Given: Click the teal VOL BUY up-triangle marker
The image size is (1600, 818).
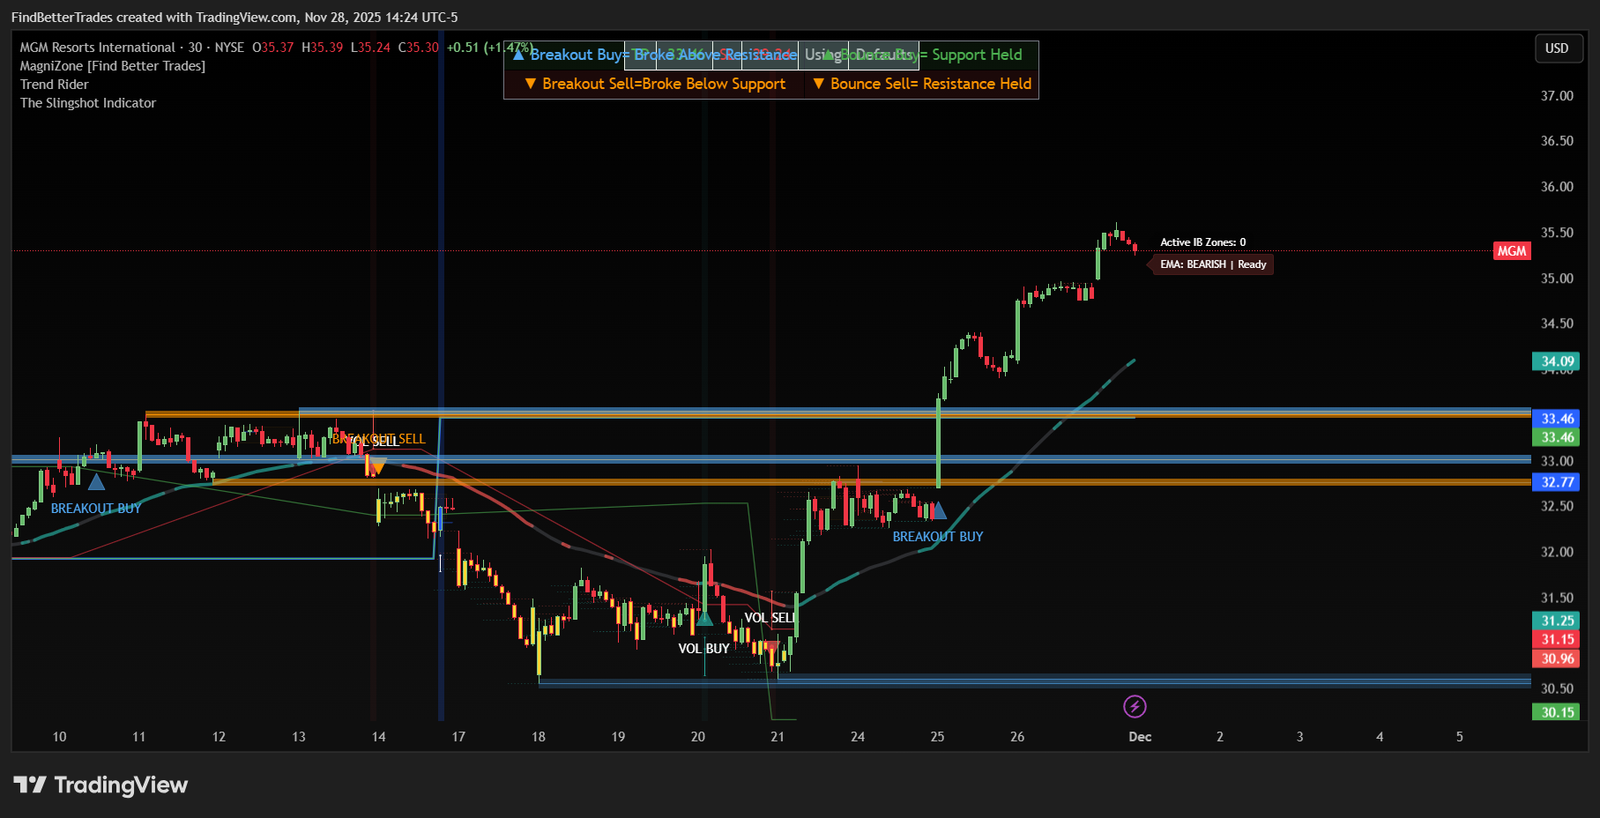Looking at the screenshot, I should coord(705,619).
